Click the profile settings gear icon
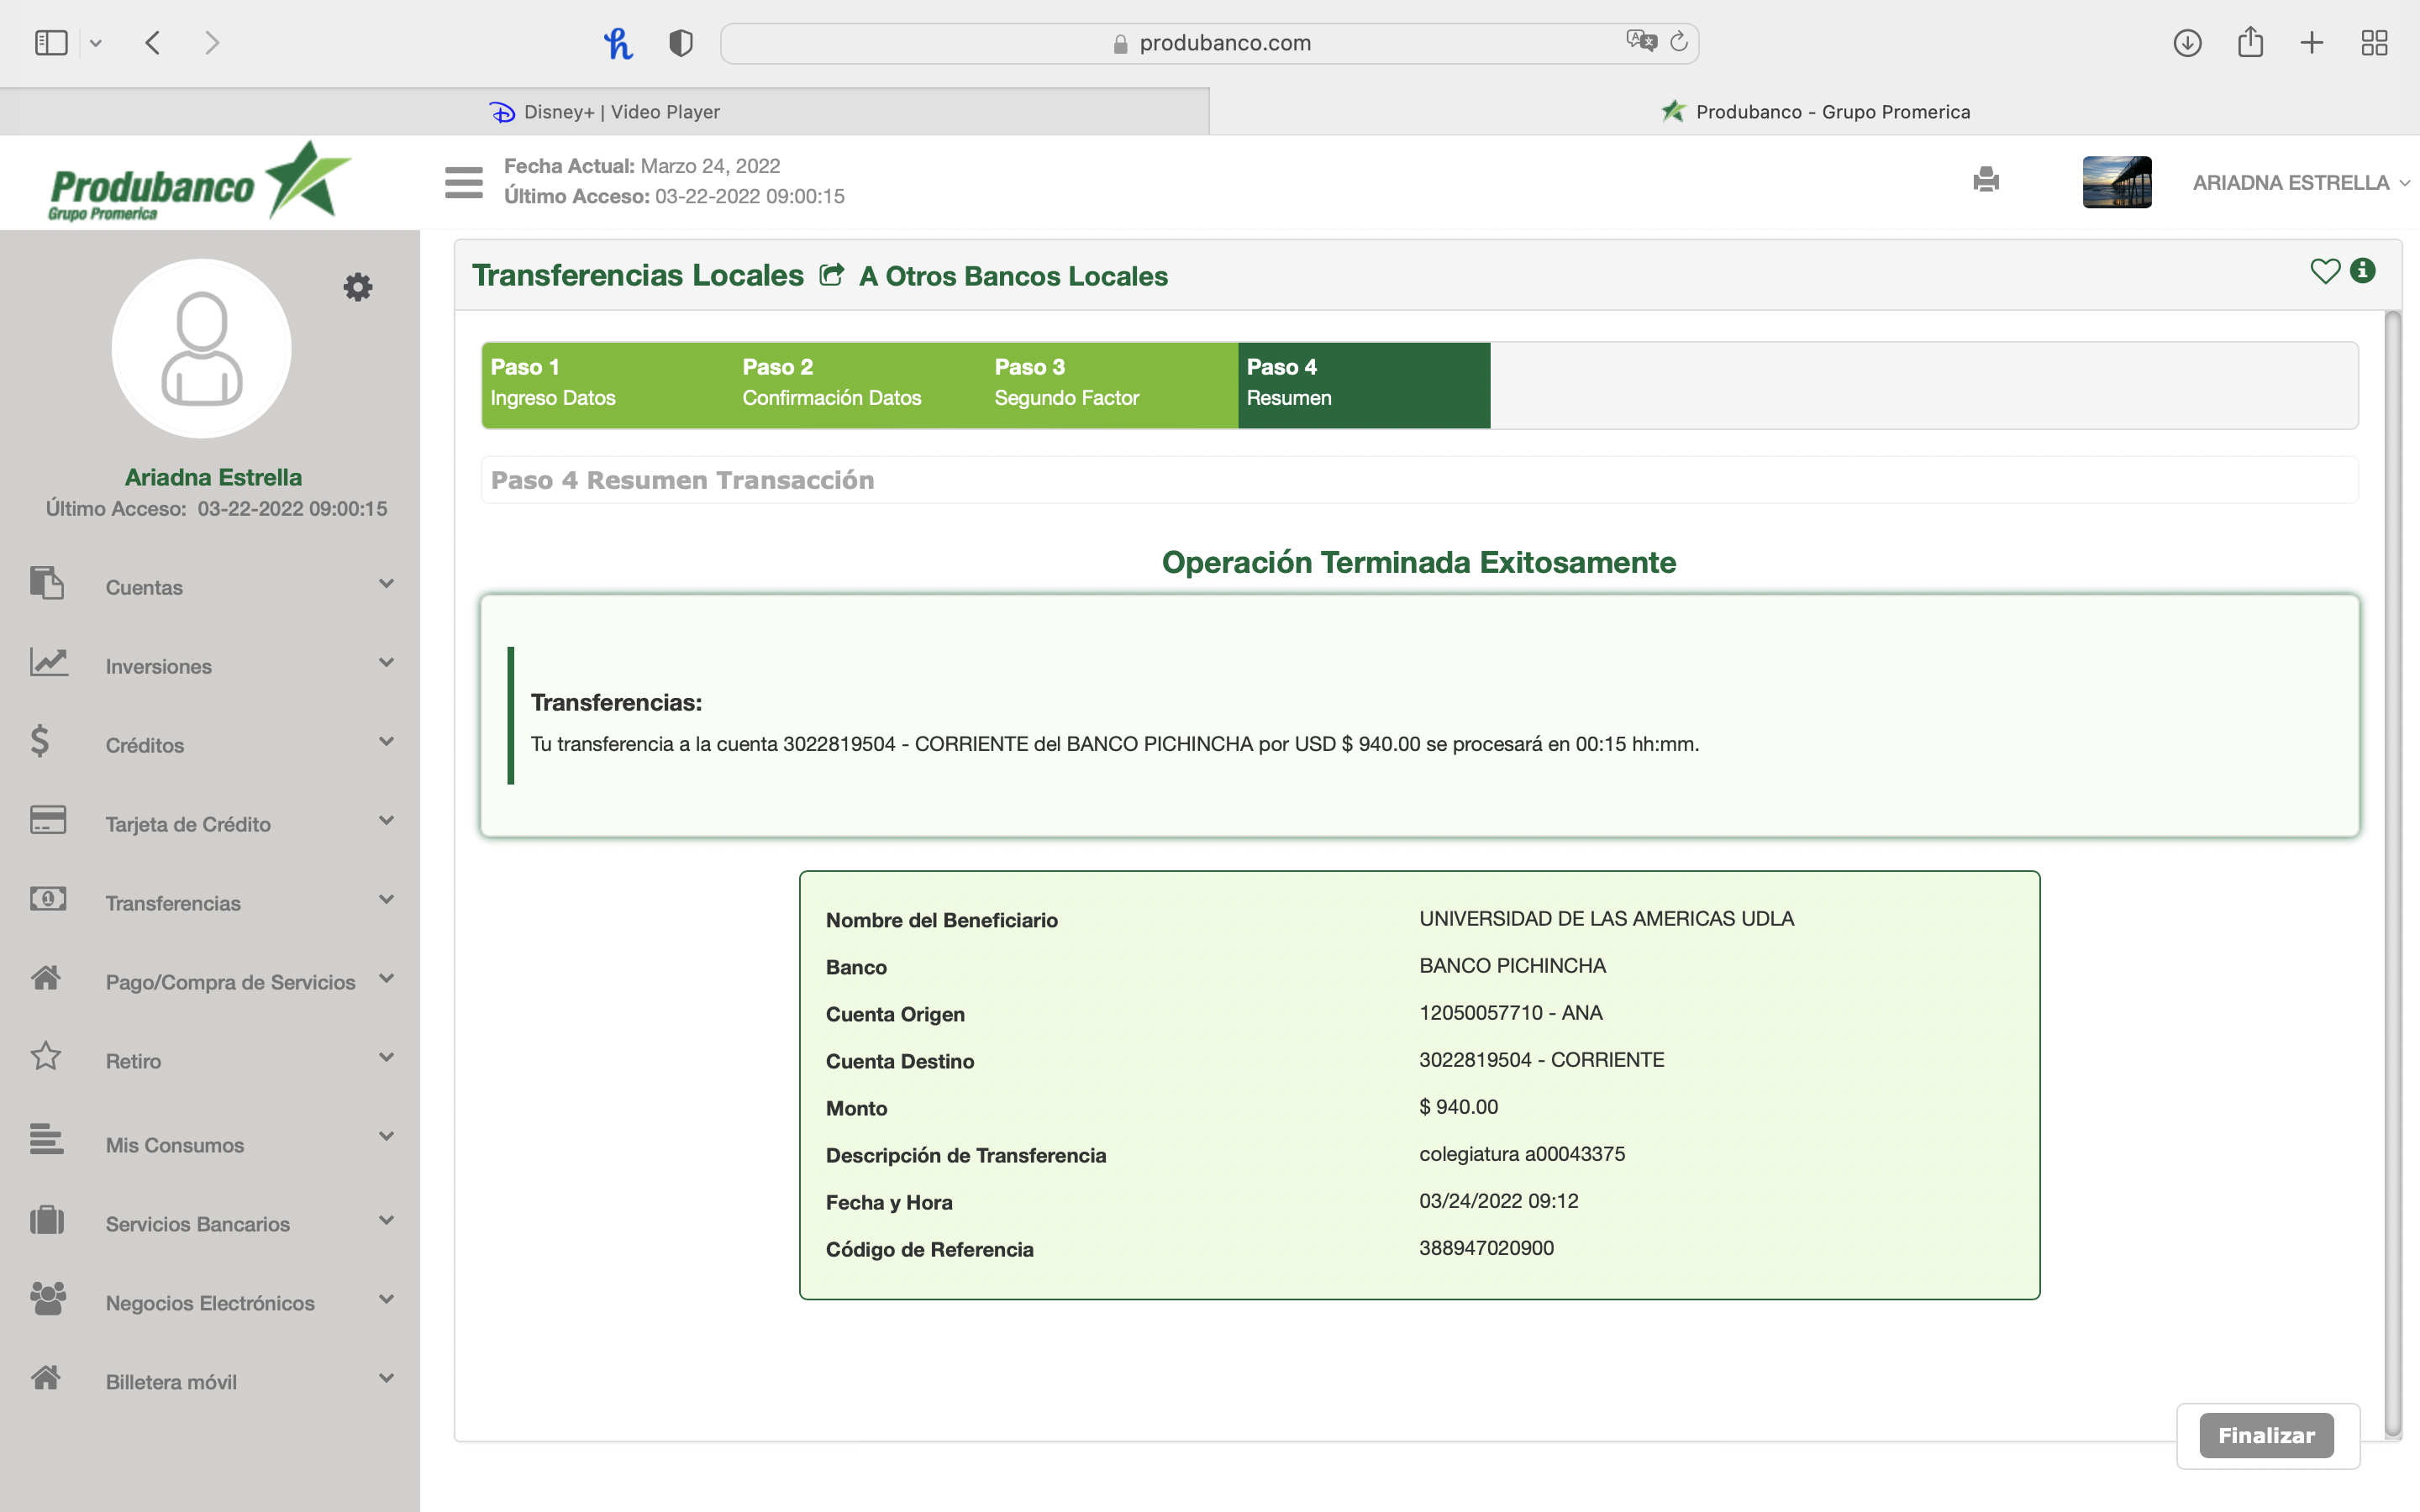The height and width of the screenshot is (1512, 2420). (x=358, y=287)
